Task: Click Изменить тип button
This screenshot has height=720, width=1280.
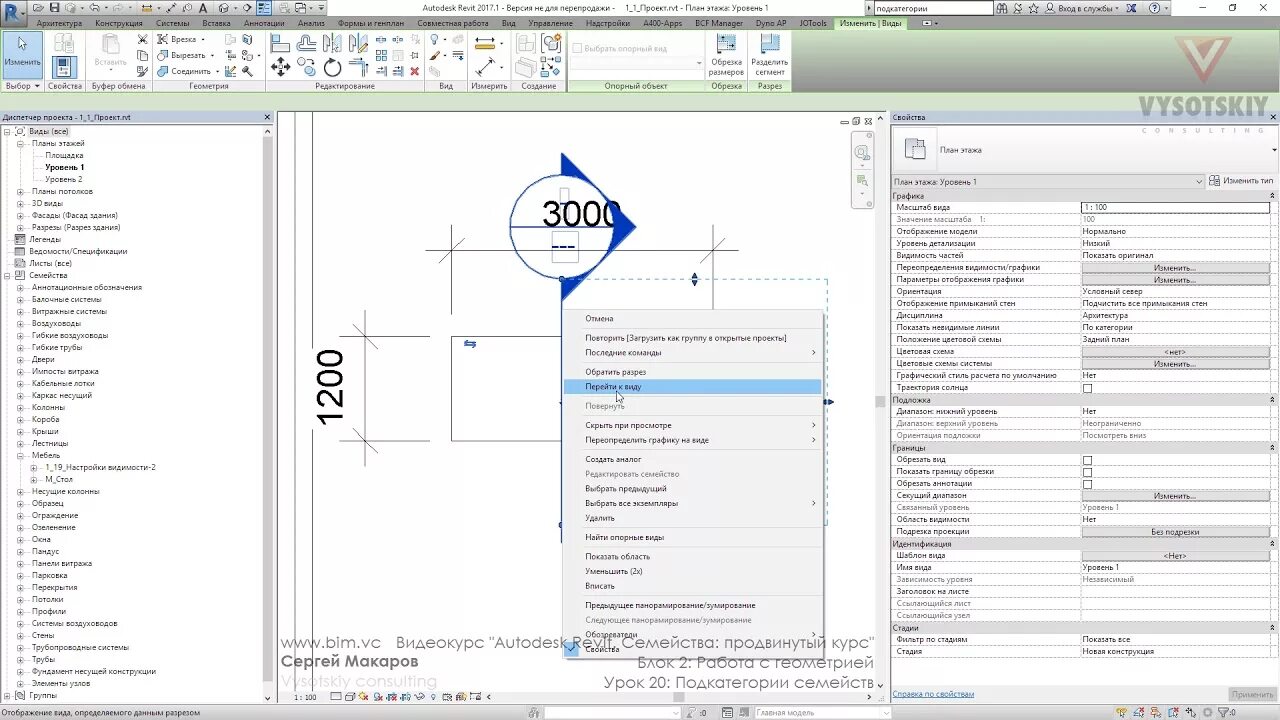Action: pyautogui.click(x=1242, y=181)
